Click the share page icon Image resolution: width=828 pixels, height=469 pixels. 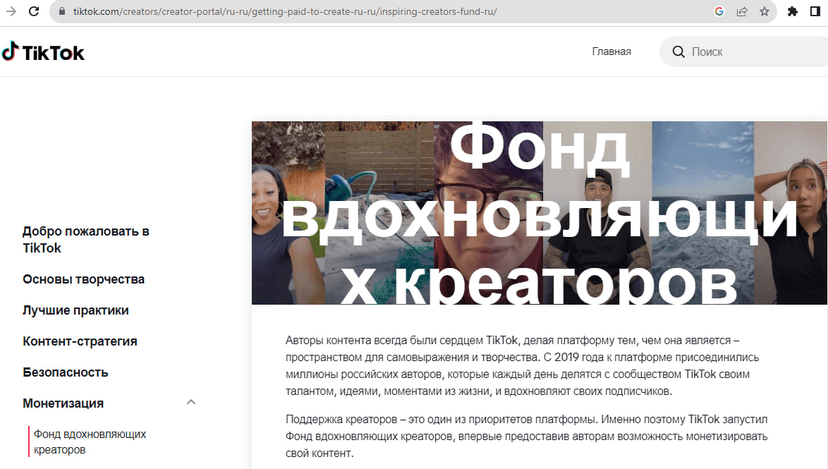[742, 11]
